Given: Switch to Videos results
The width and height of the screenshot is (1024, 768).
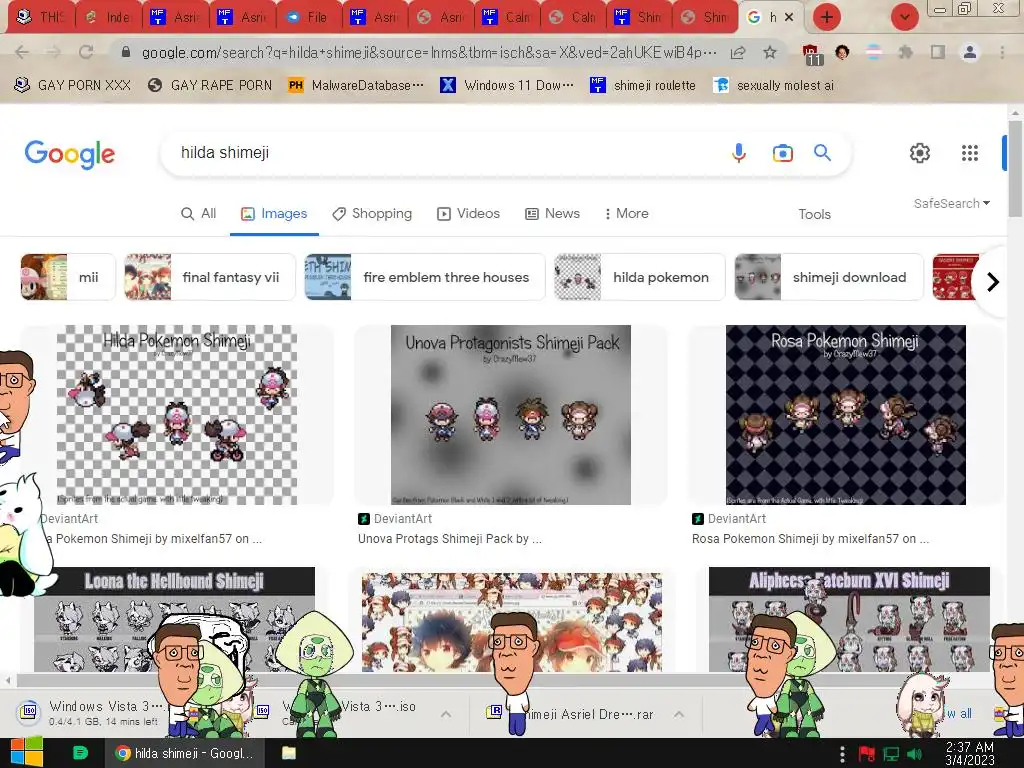Looking at the screenshot, I should pyautogui.click(x=468, y=214).
